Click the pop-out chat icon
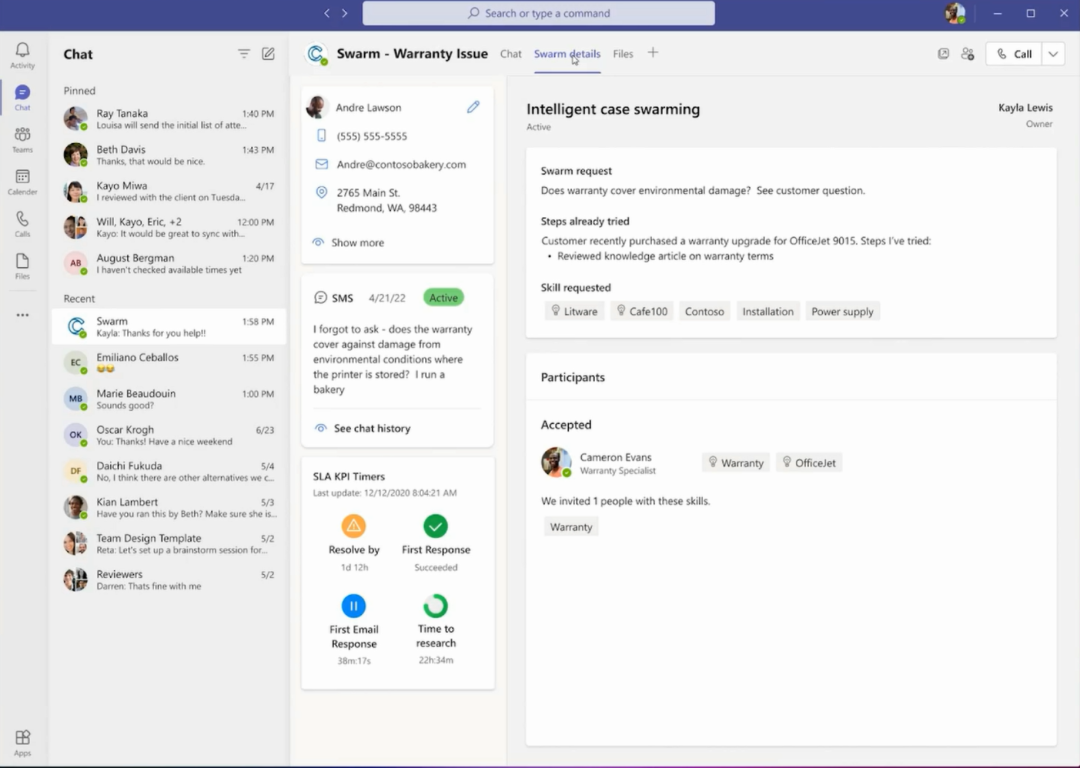 click(x=943, y=54)
